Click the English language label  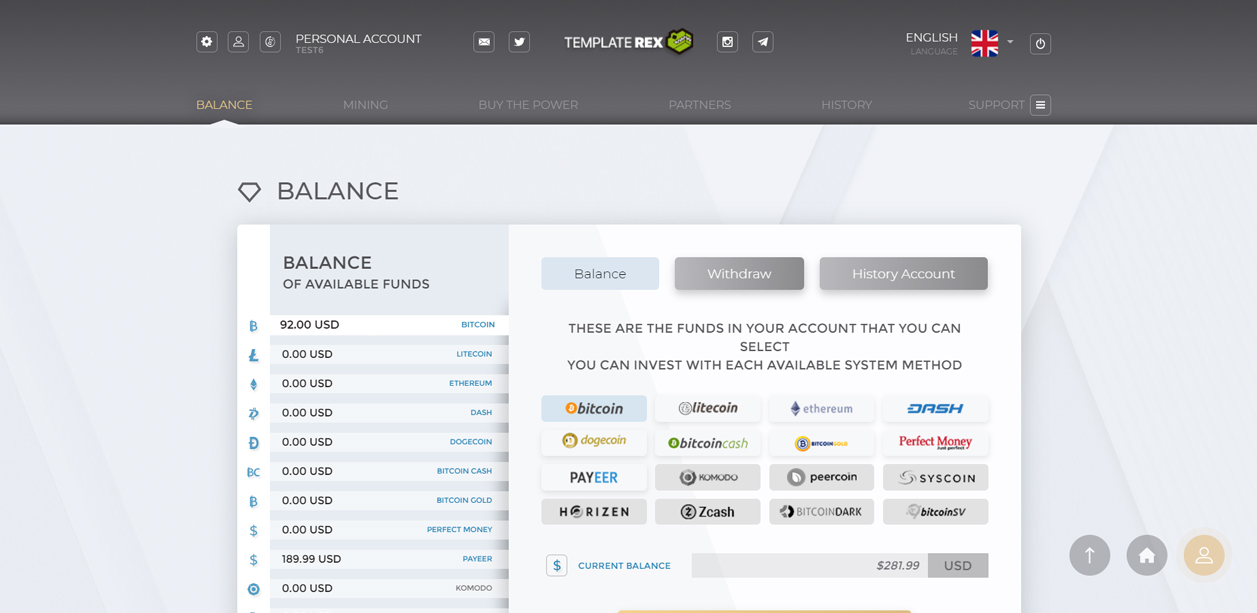pyautogui.click(x=932, y=38)
